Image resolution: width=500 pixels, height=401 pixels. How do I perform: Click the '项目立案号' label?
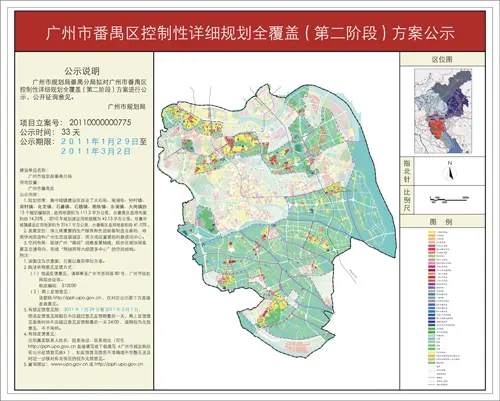coord(39,122)
